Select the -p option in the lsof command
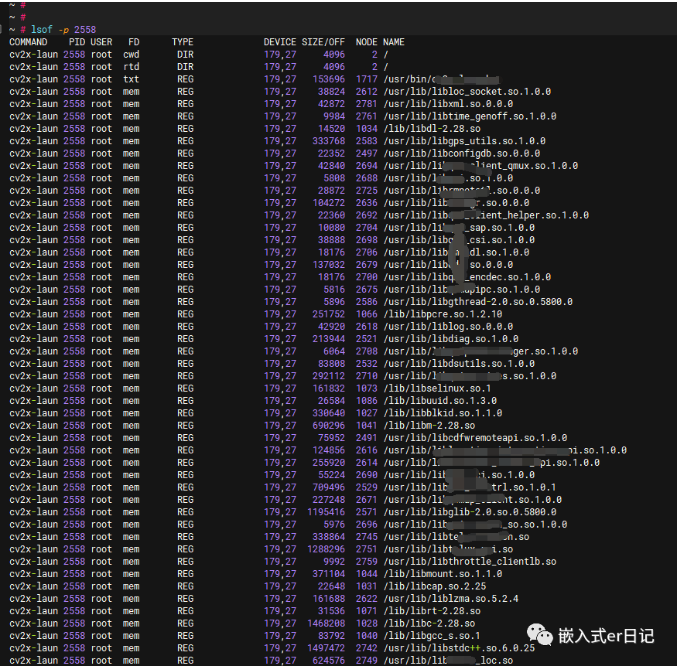 (64, 30)
